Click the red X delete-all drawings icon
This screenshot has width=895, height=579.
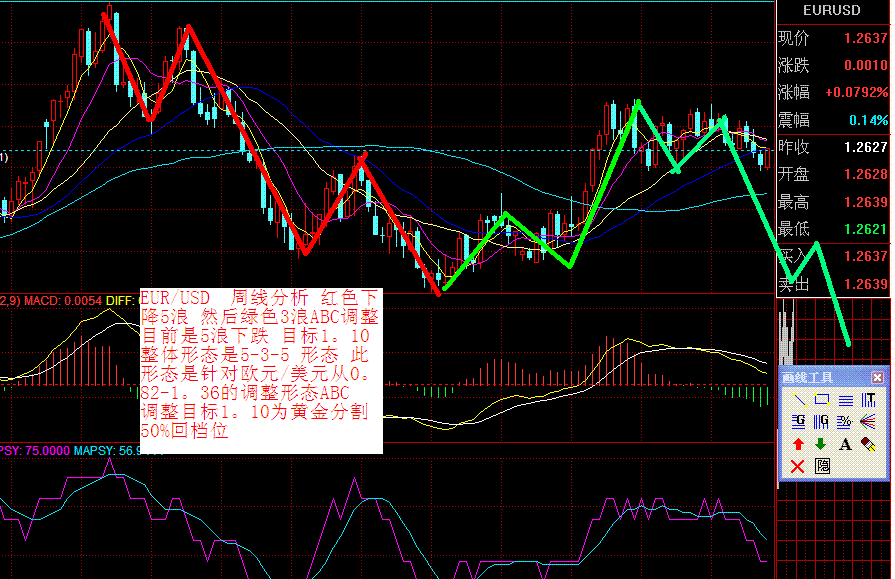tap(797, 467)
